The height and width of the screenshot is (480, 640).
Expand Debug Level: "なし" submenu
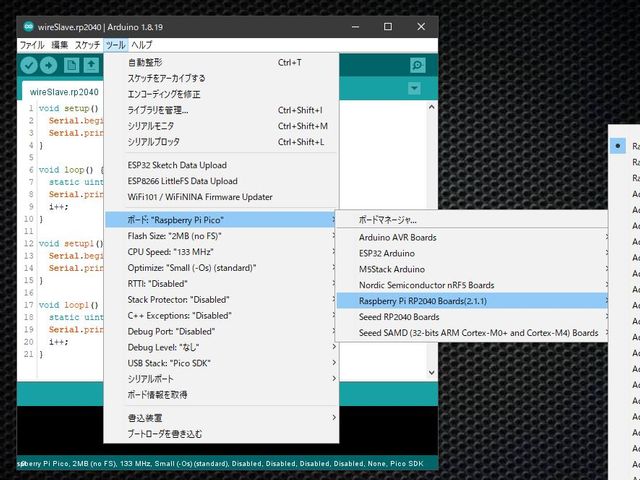coord(221,347)
